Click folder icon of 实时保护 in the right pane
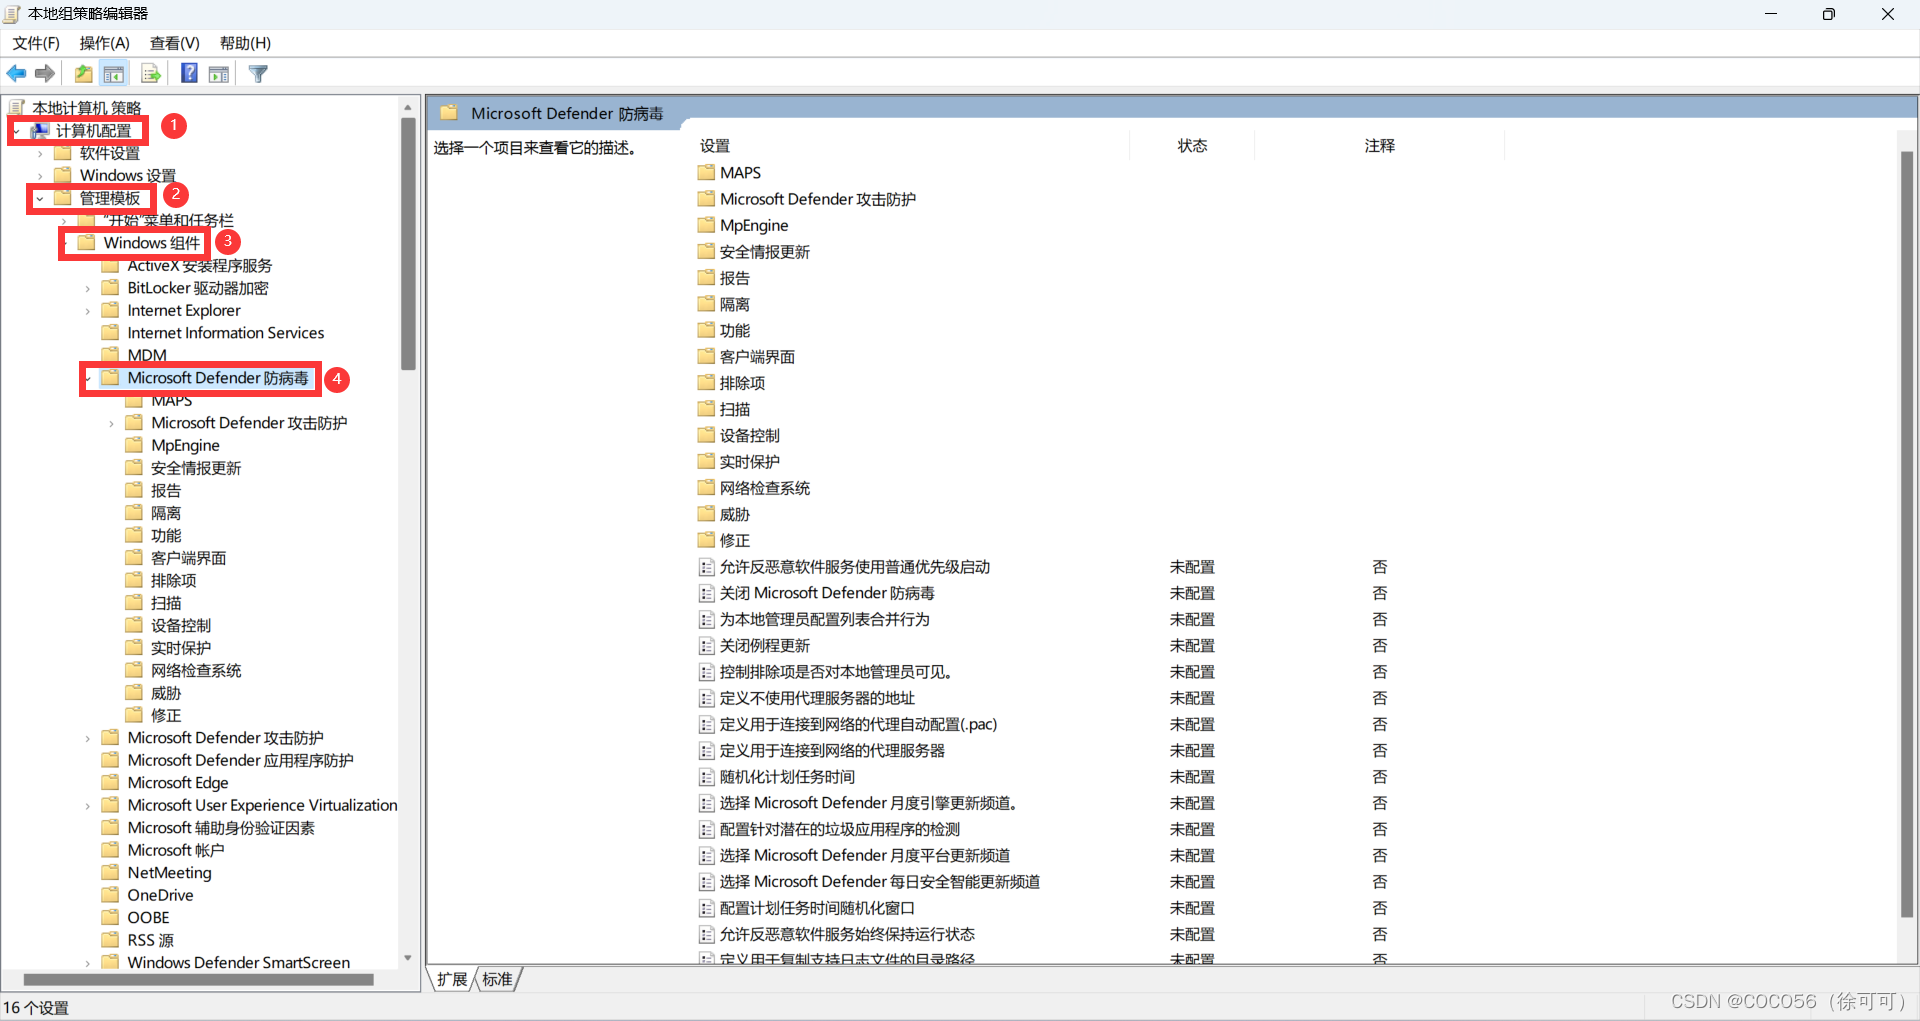Image resolution: width=1920 pixels, height=1021 pixels. coord(706,461)
